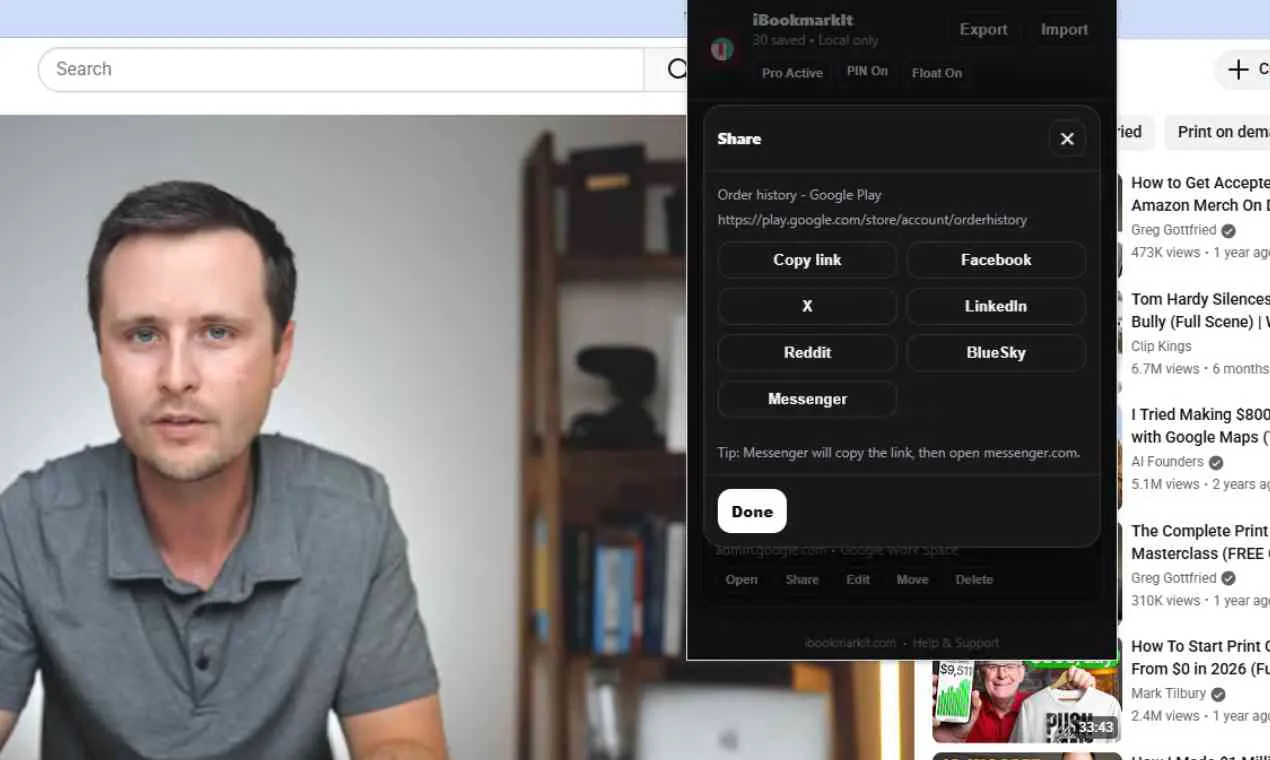Click the Edit action under admin.google.com bookmark
This screenshot has width=1270, height=760.
[858, 579]
